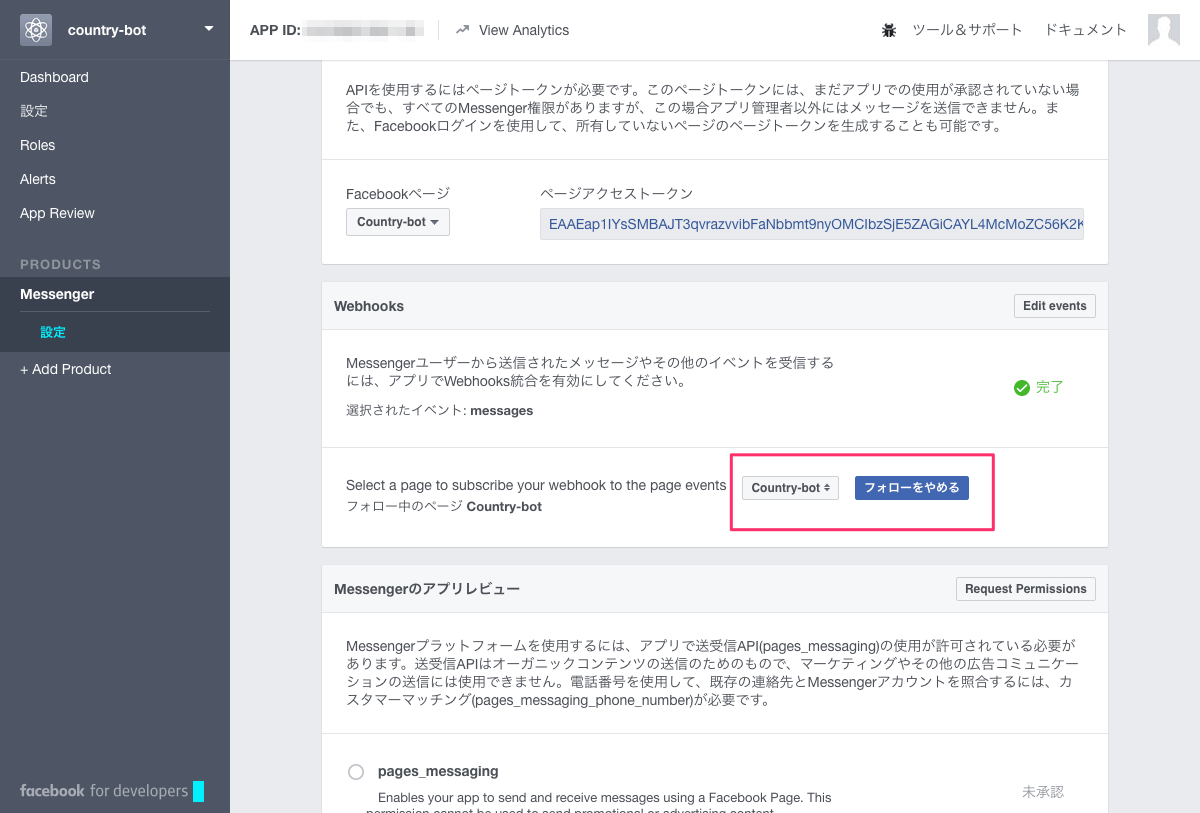Screen dimensions: 1200x813
Task: Open the Facebookページ Country-bot dropdown
Action: pyautogui.click(x=397, y=222)
